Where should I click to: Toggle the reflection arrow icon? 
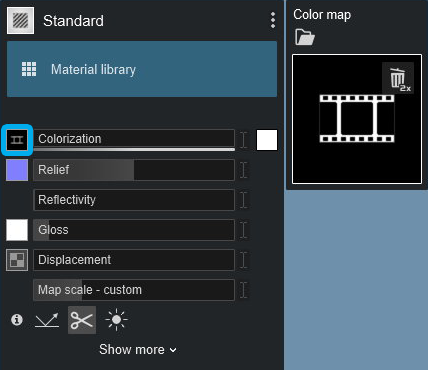(x=47, y=320)
